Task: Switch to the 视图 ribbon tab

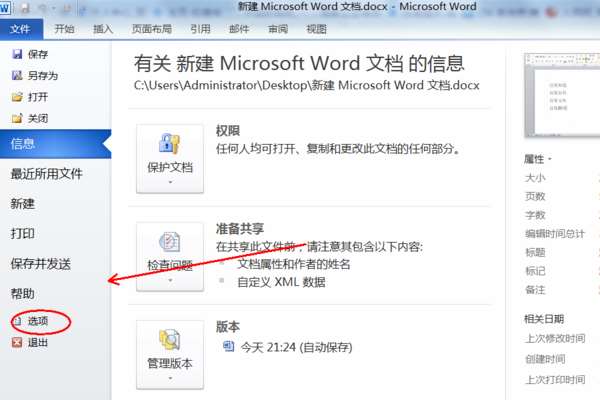Action: click(x=316, y=29)
